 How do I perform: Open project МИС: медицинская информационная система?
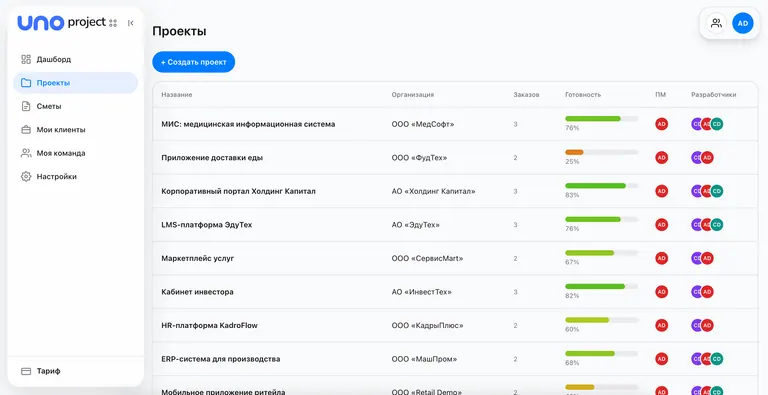pyautogui.click(x=248, y=124)
